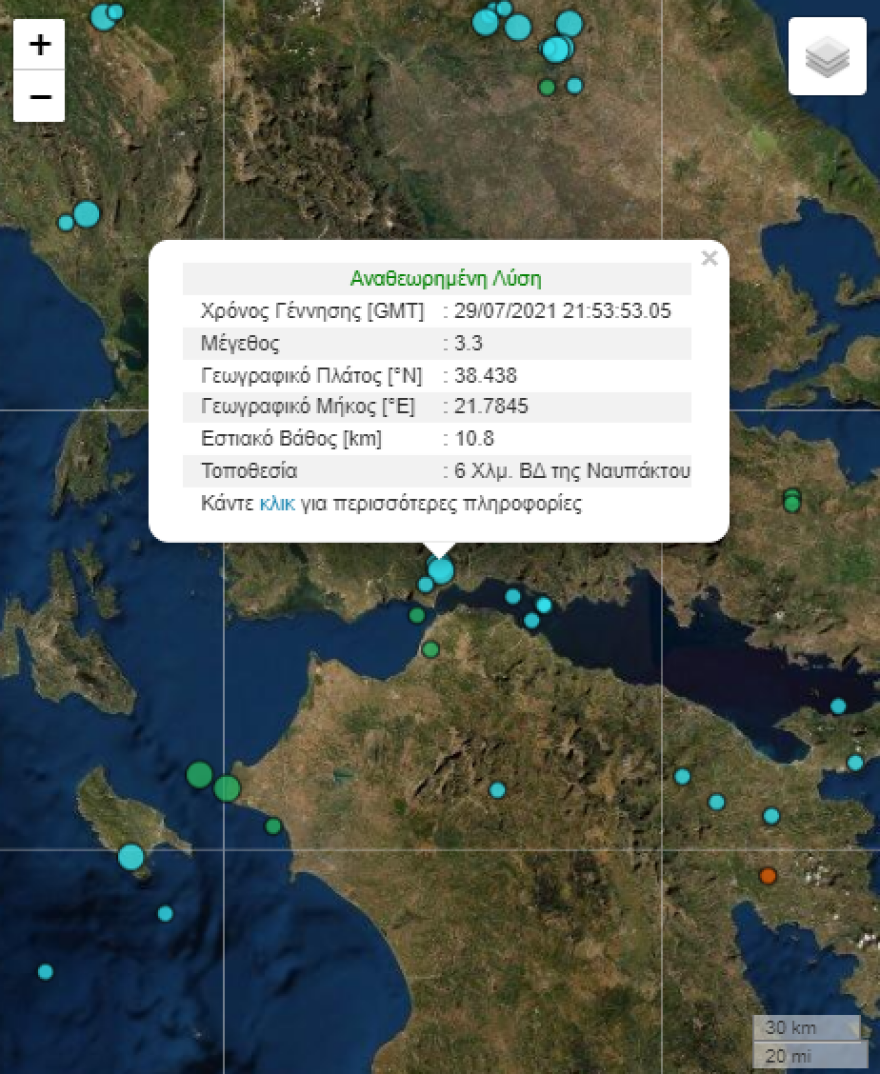Click the zoom out minus control

39,95
